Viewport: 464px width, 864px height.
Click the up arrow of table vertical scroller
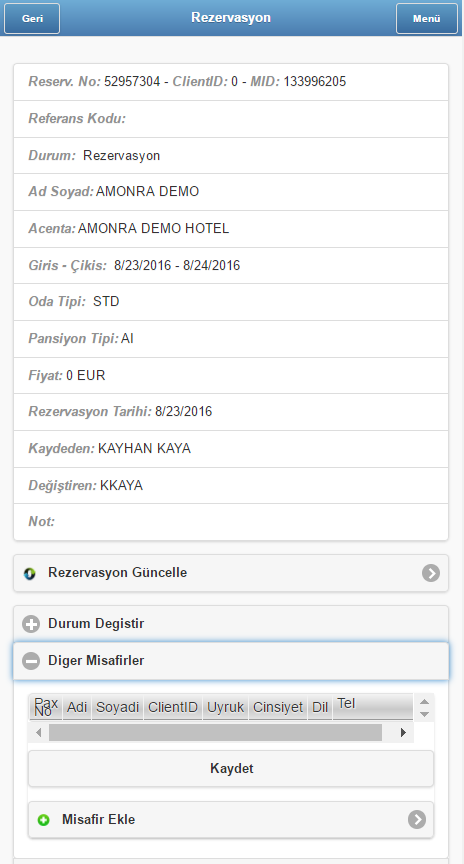[x=424, y=702]
